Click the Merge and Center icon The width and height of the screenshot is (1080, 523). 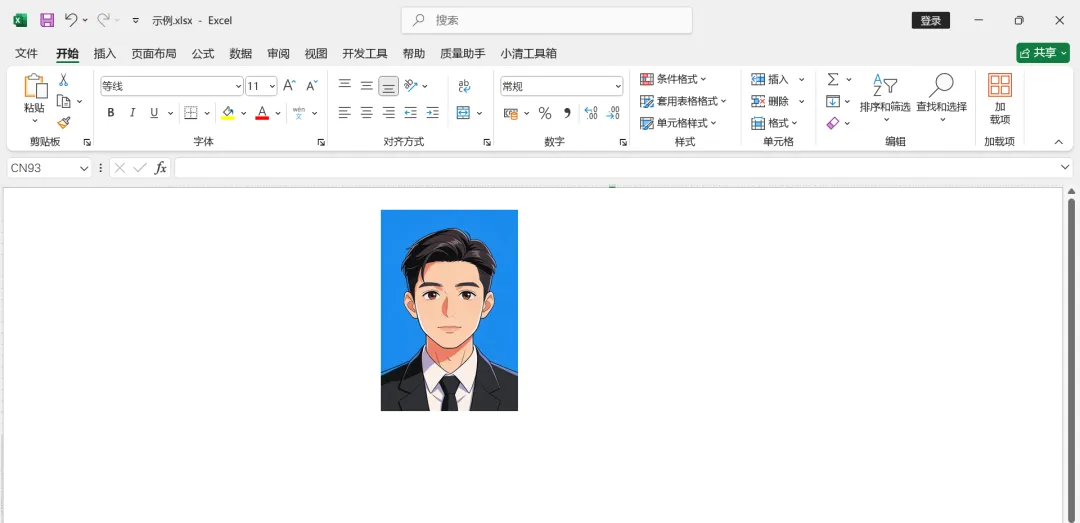(x=464, y=113)
